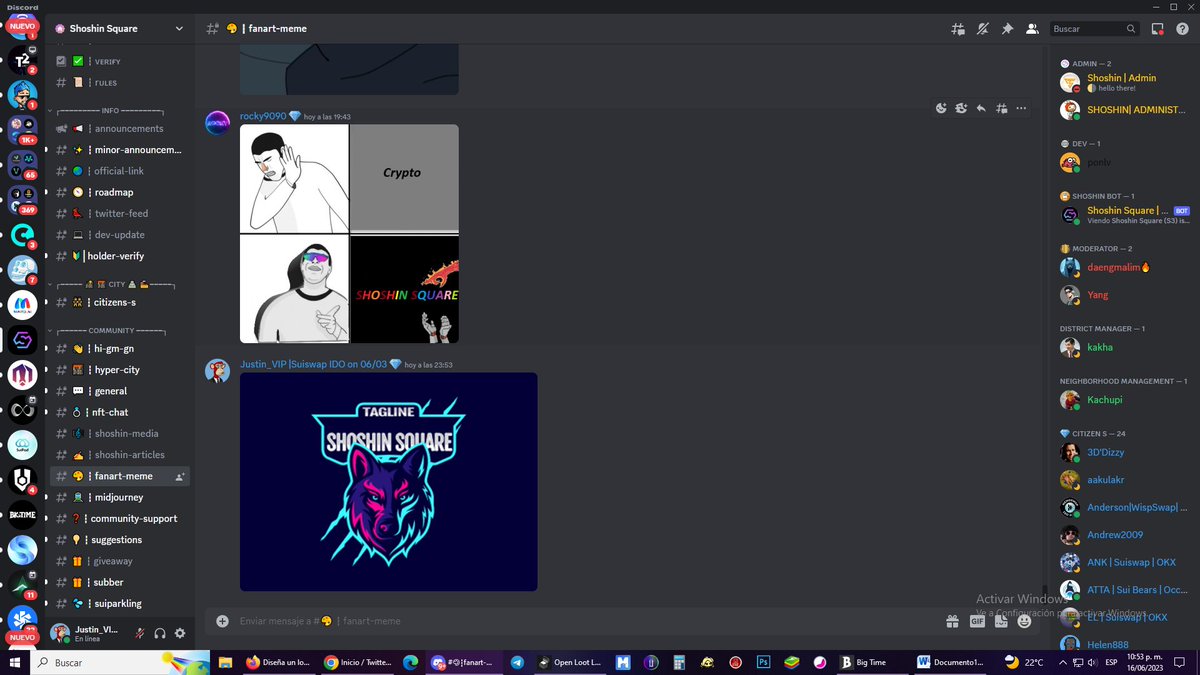Collapse the COMMUNITY channel category

[110, 330]
